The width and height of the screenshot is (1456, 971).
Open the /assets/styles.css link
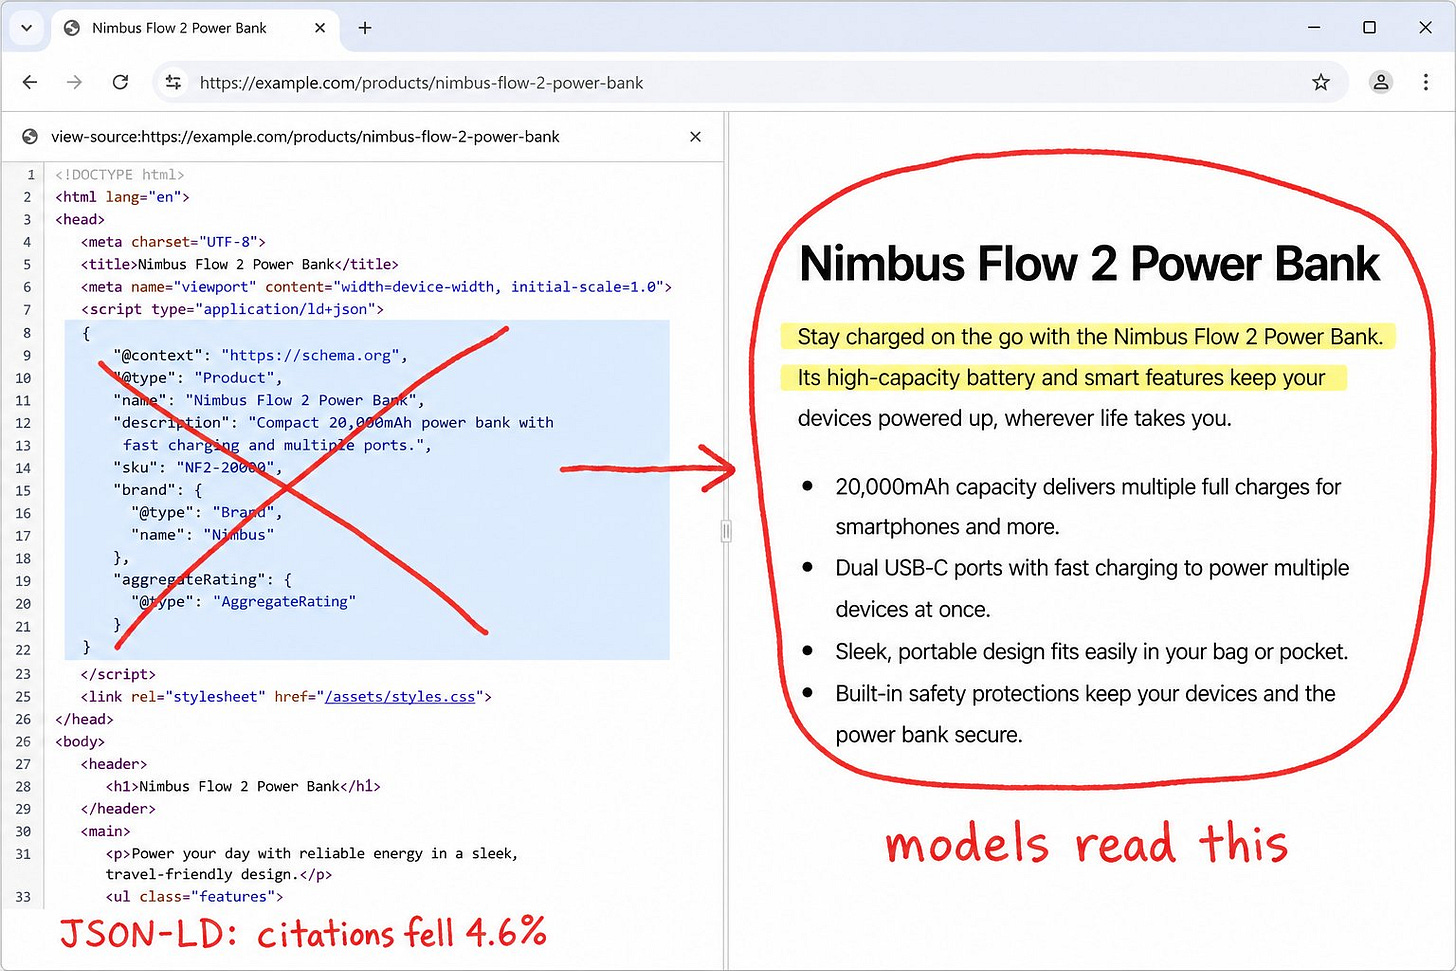tap(400, 696)
